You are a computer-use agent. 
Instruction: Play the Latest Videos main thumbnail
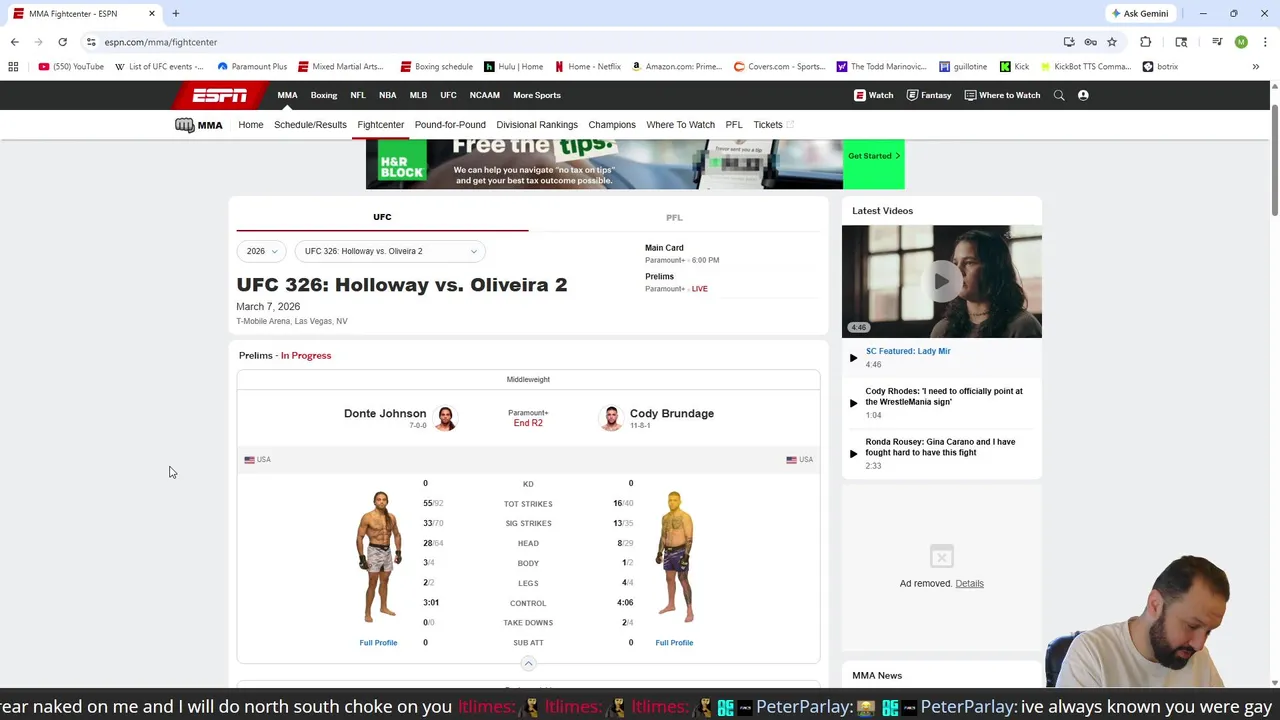(x=941, y=281)
